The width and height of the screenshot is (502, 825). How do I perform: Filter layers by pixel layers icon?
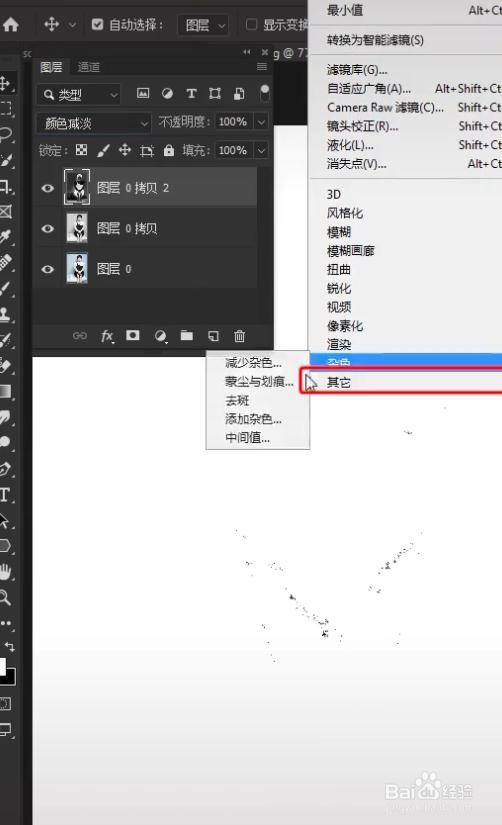(143, 94)
